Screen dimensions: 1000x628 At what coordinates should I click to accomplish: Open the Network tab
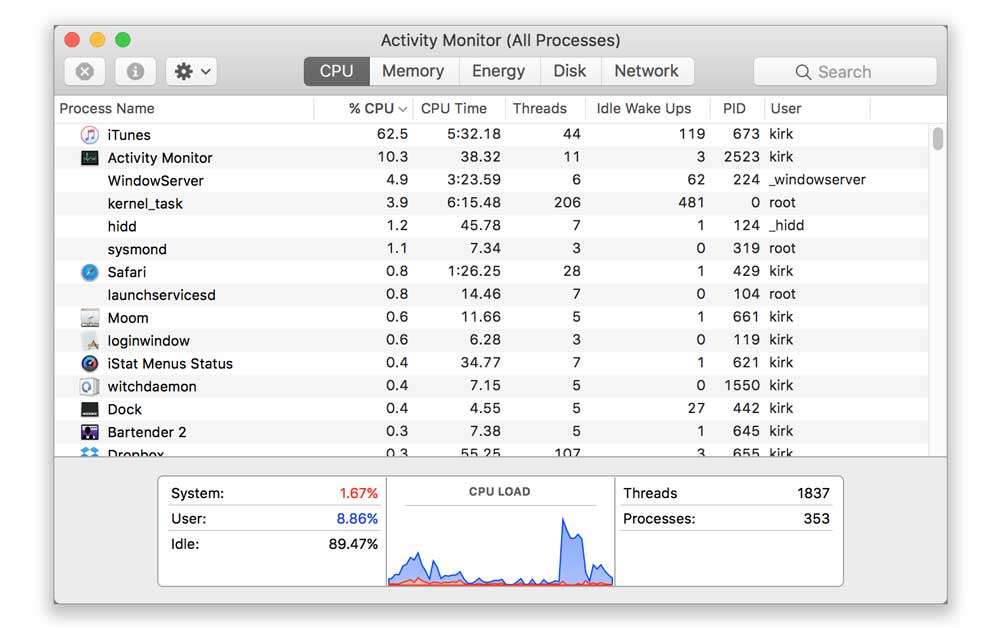(x=647, y=71)
